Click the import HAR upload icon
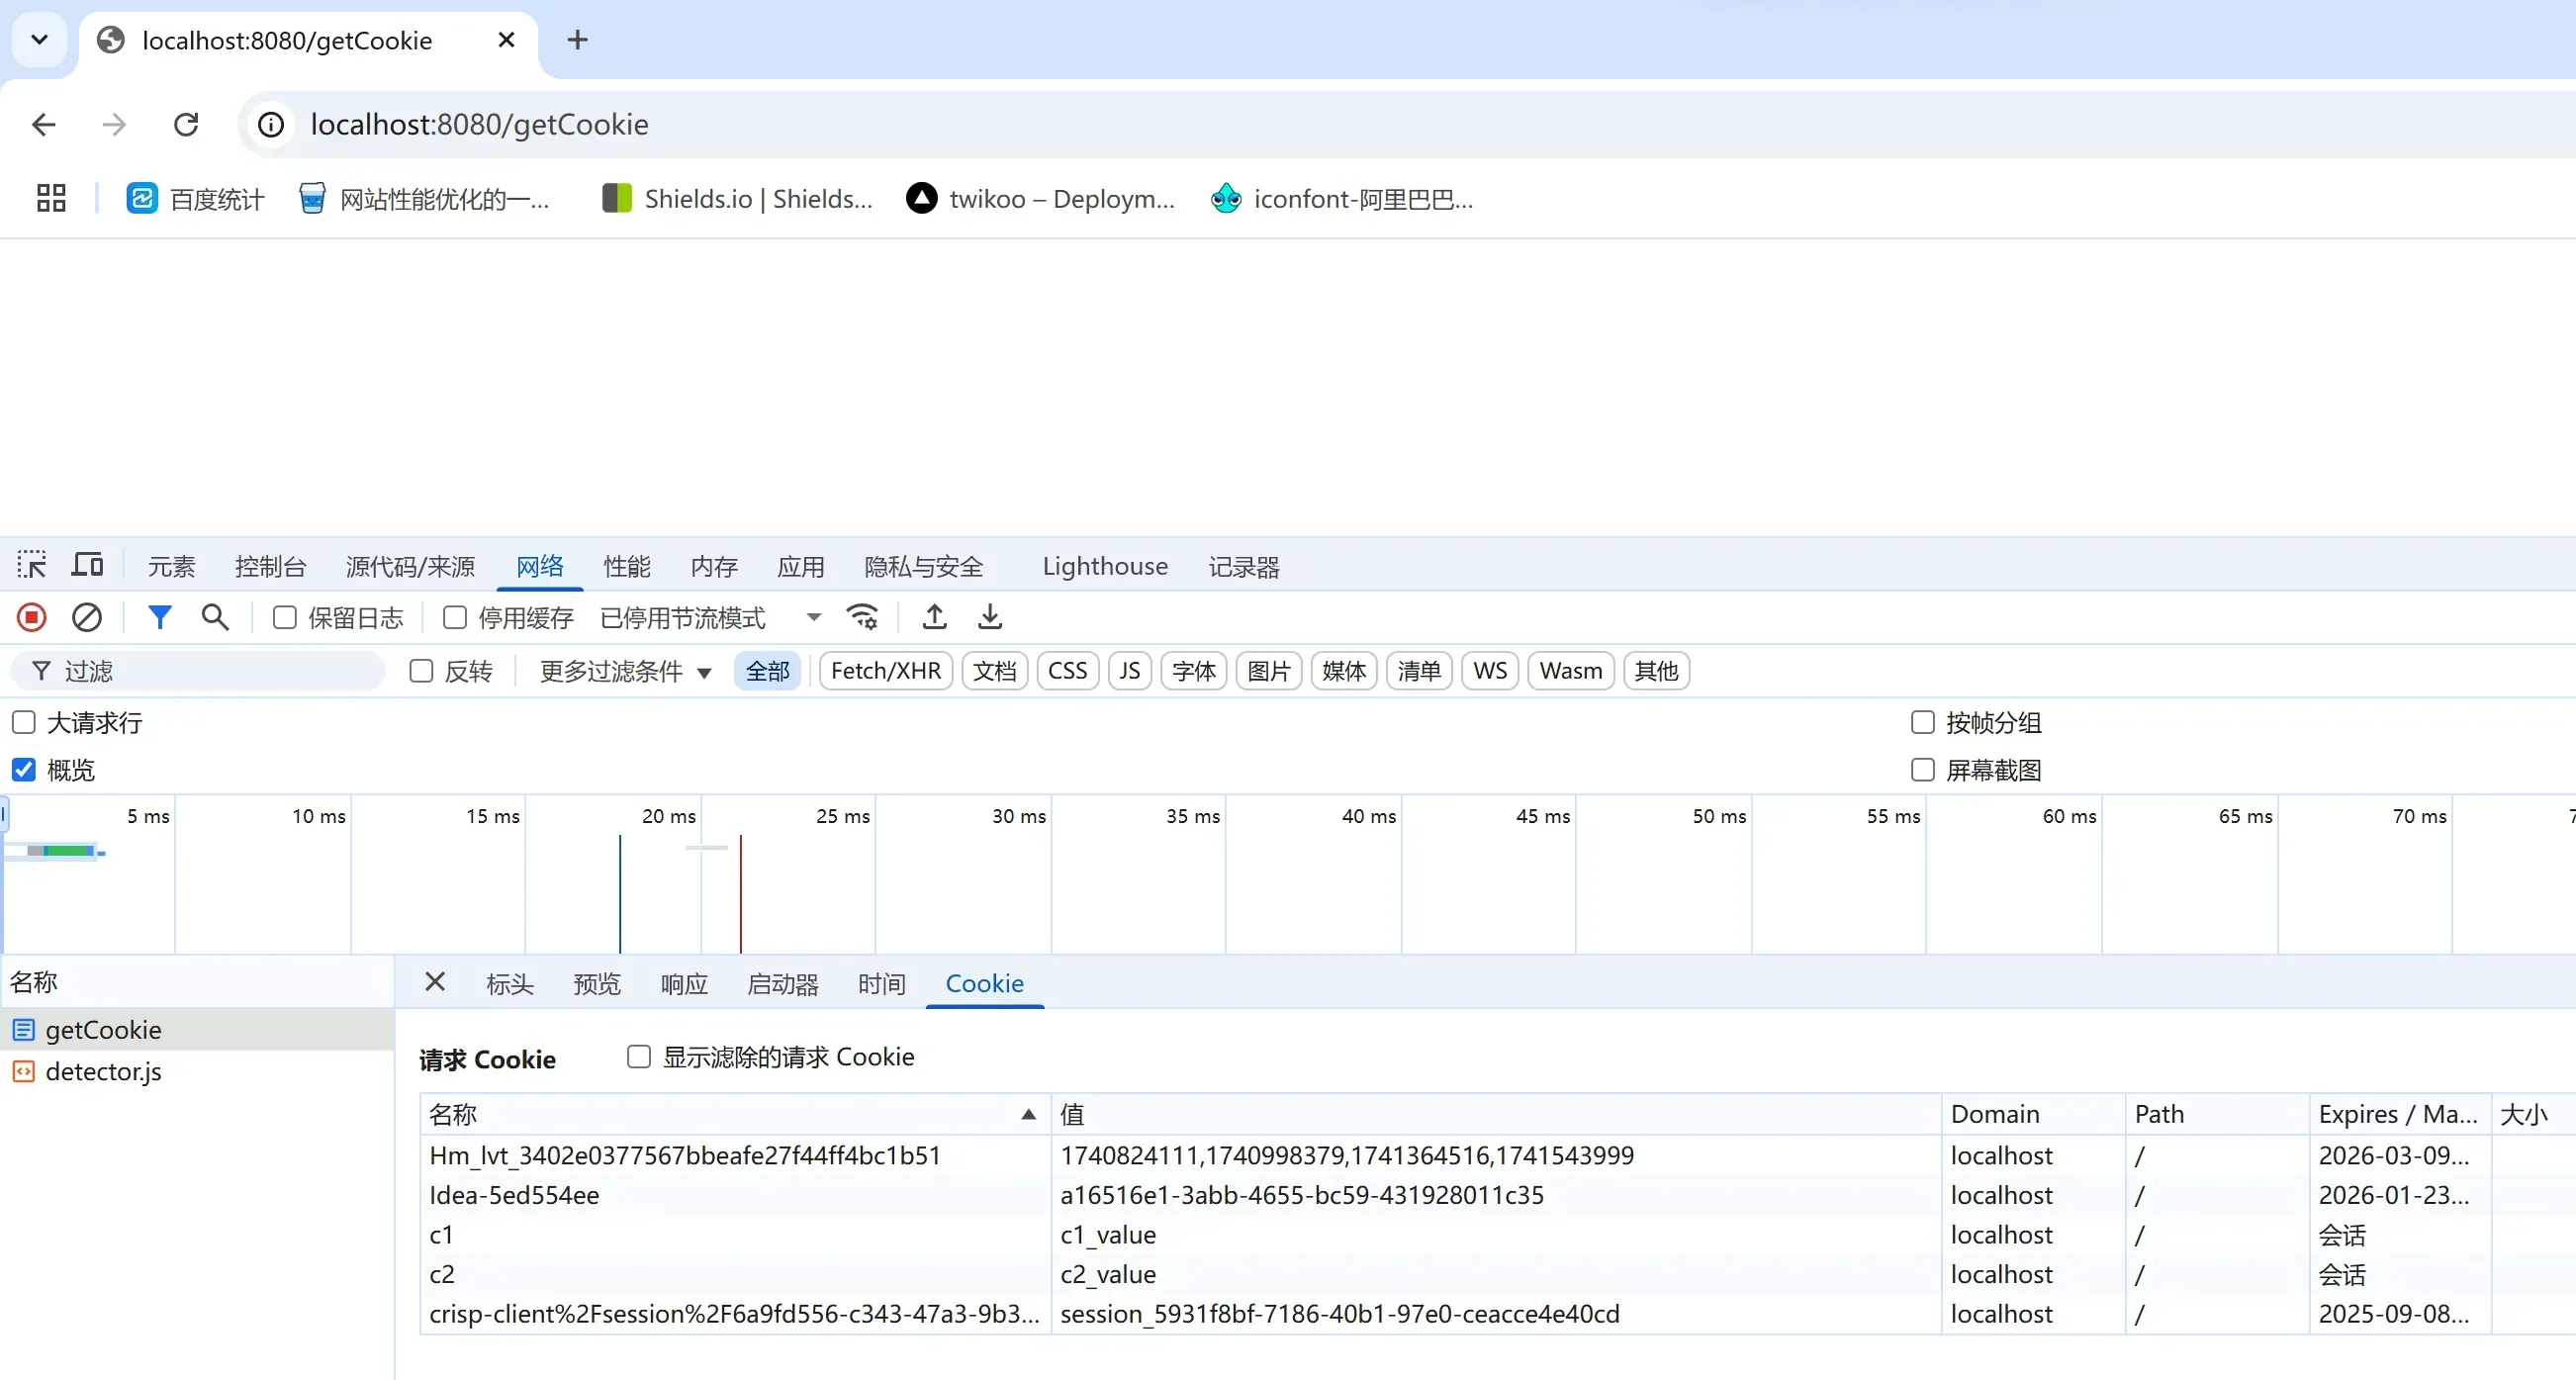Screen dimensions: 2576x1380 point(934,617)
